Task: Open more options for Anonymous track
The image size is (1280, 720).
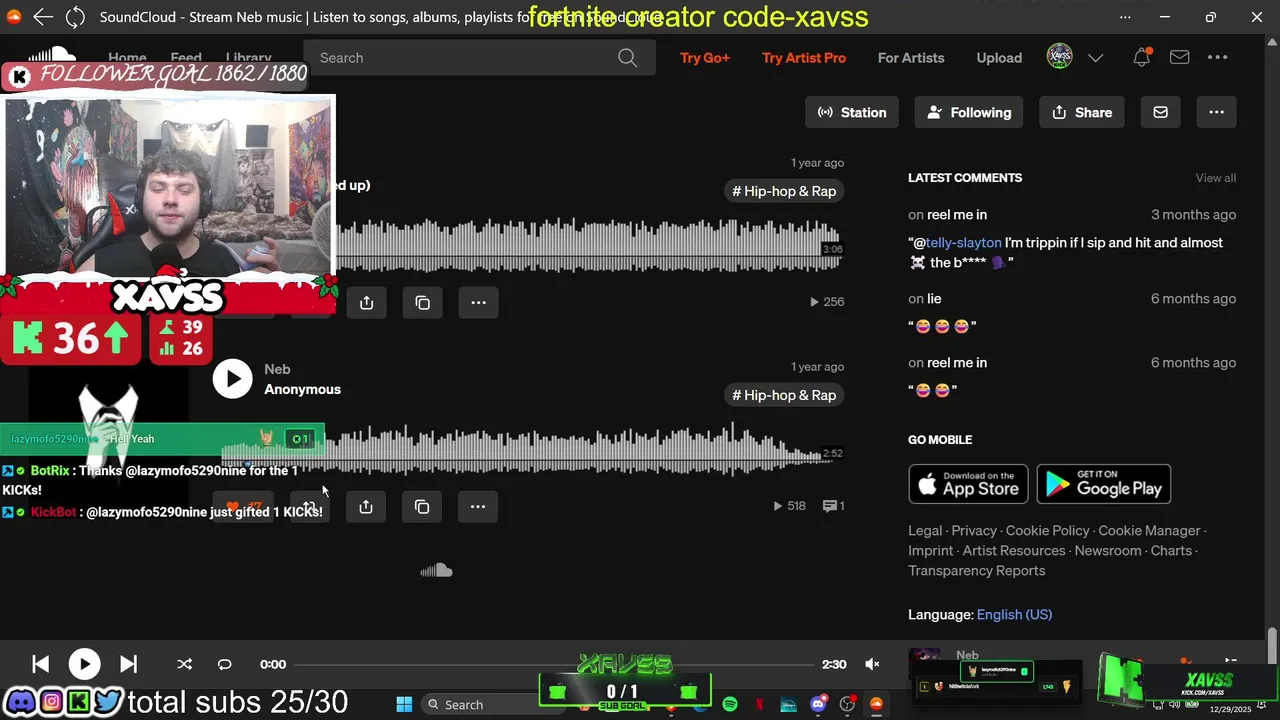Action: [x=478, y=507]
